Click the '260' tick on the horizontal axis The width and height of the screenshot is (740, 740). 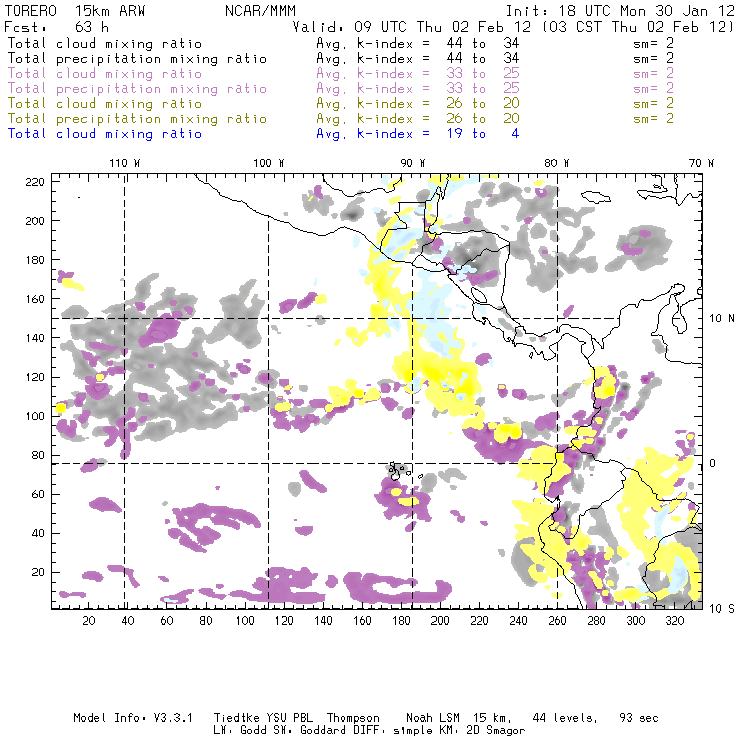click(x=557, y=621)
